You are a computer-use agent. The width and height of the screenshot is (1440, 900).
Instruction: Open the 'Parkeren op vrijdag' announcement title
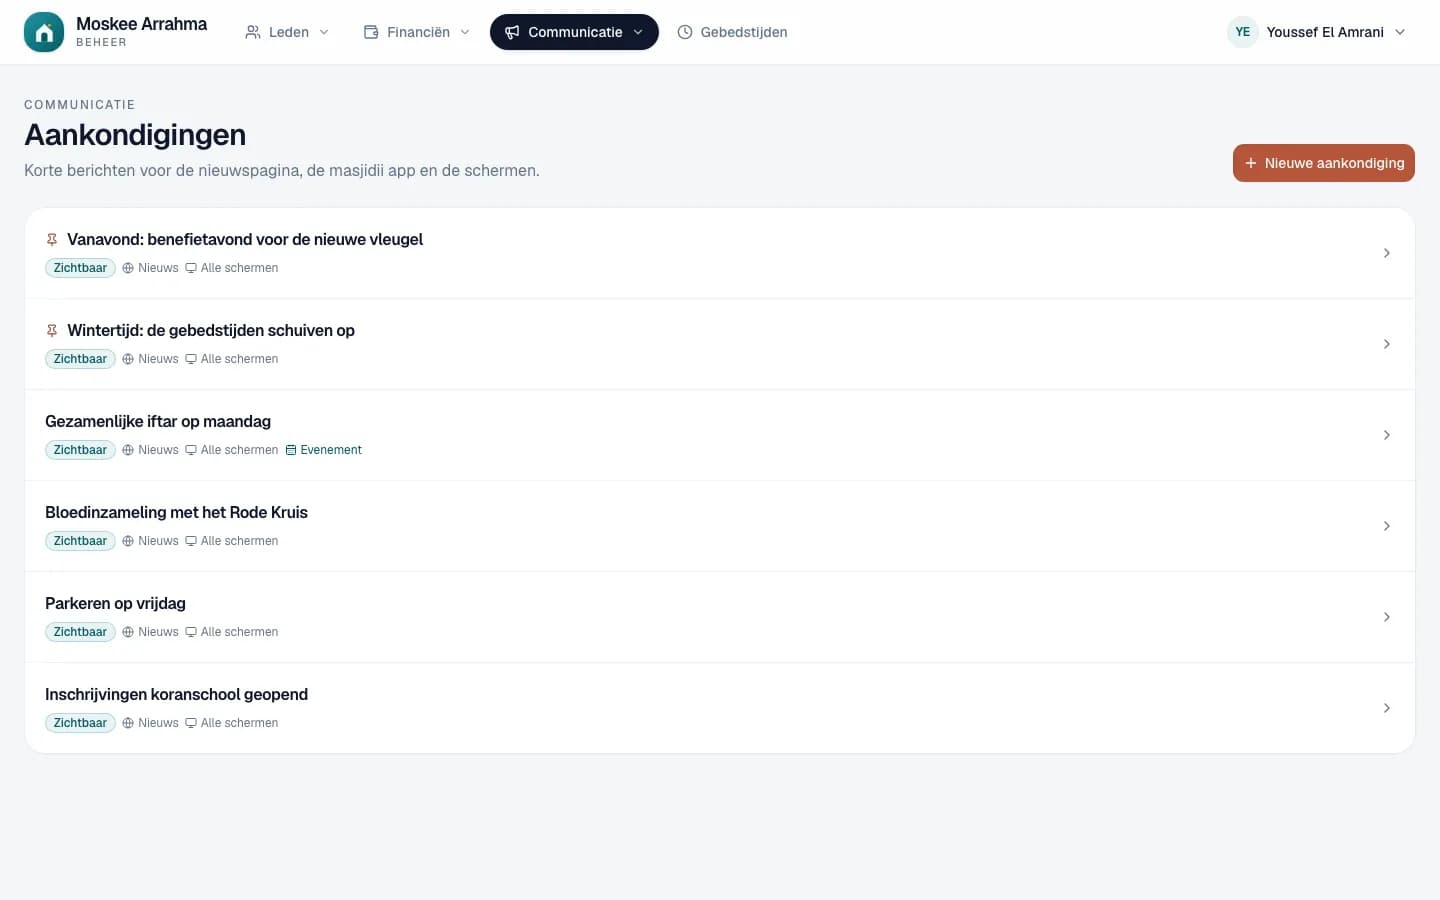(x=115, y=604)
